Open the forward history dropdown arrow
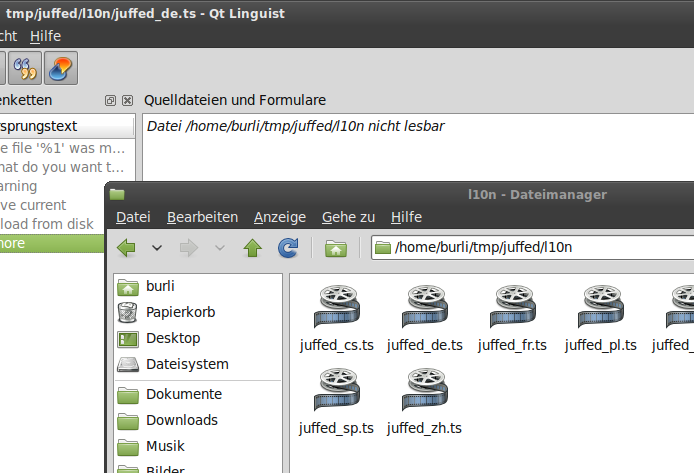The image size is (694, 473). [x=219, y=247]
